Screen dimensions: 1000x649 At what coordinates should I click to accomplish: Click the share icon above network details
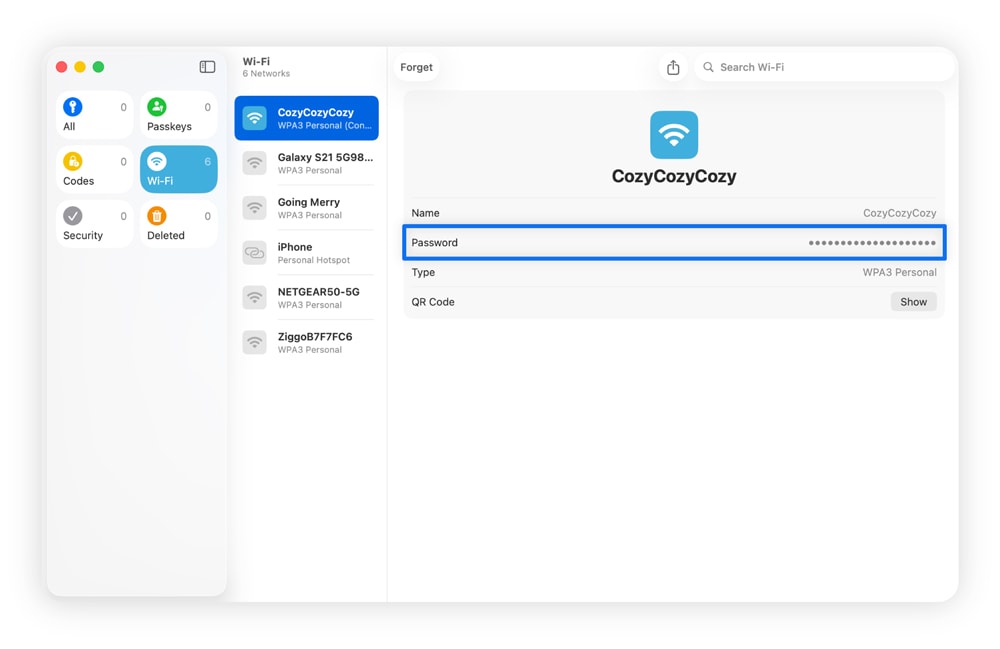tap(673, 67)
